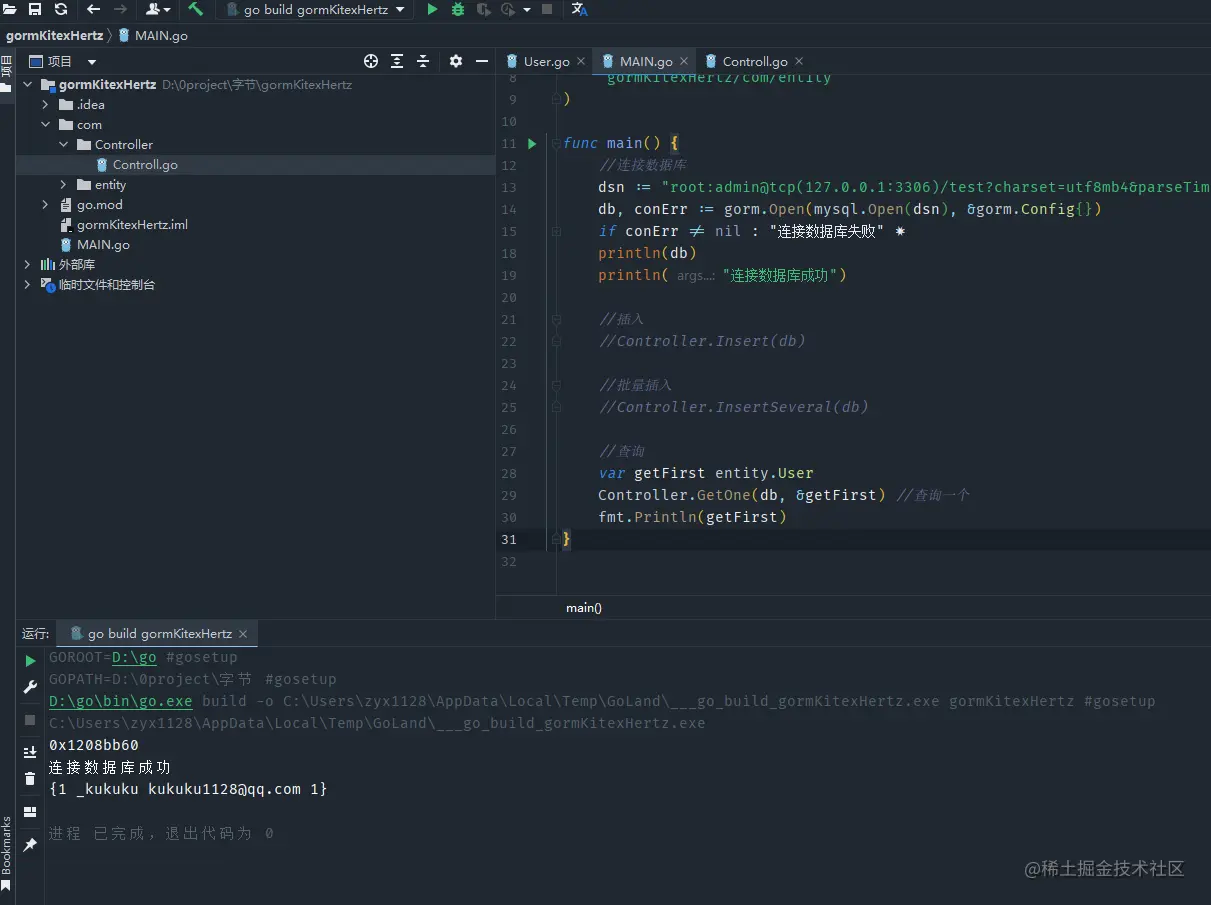Screen dimensions: 1211x905
Task: Collapse the gormKitexHertz project root node
Action: click(x=28, y=85)
